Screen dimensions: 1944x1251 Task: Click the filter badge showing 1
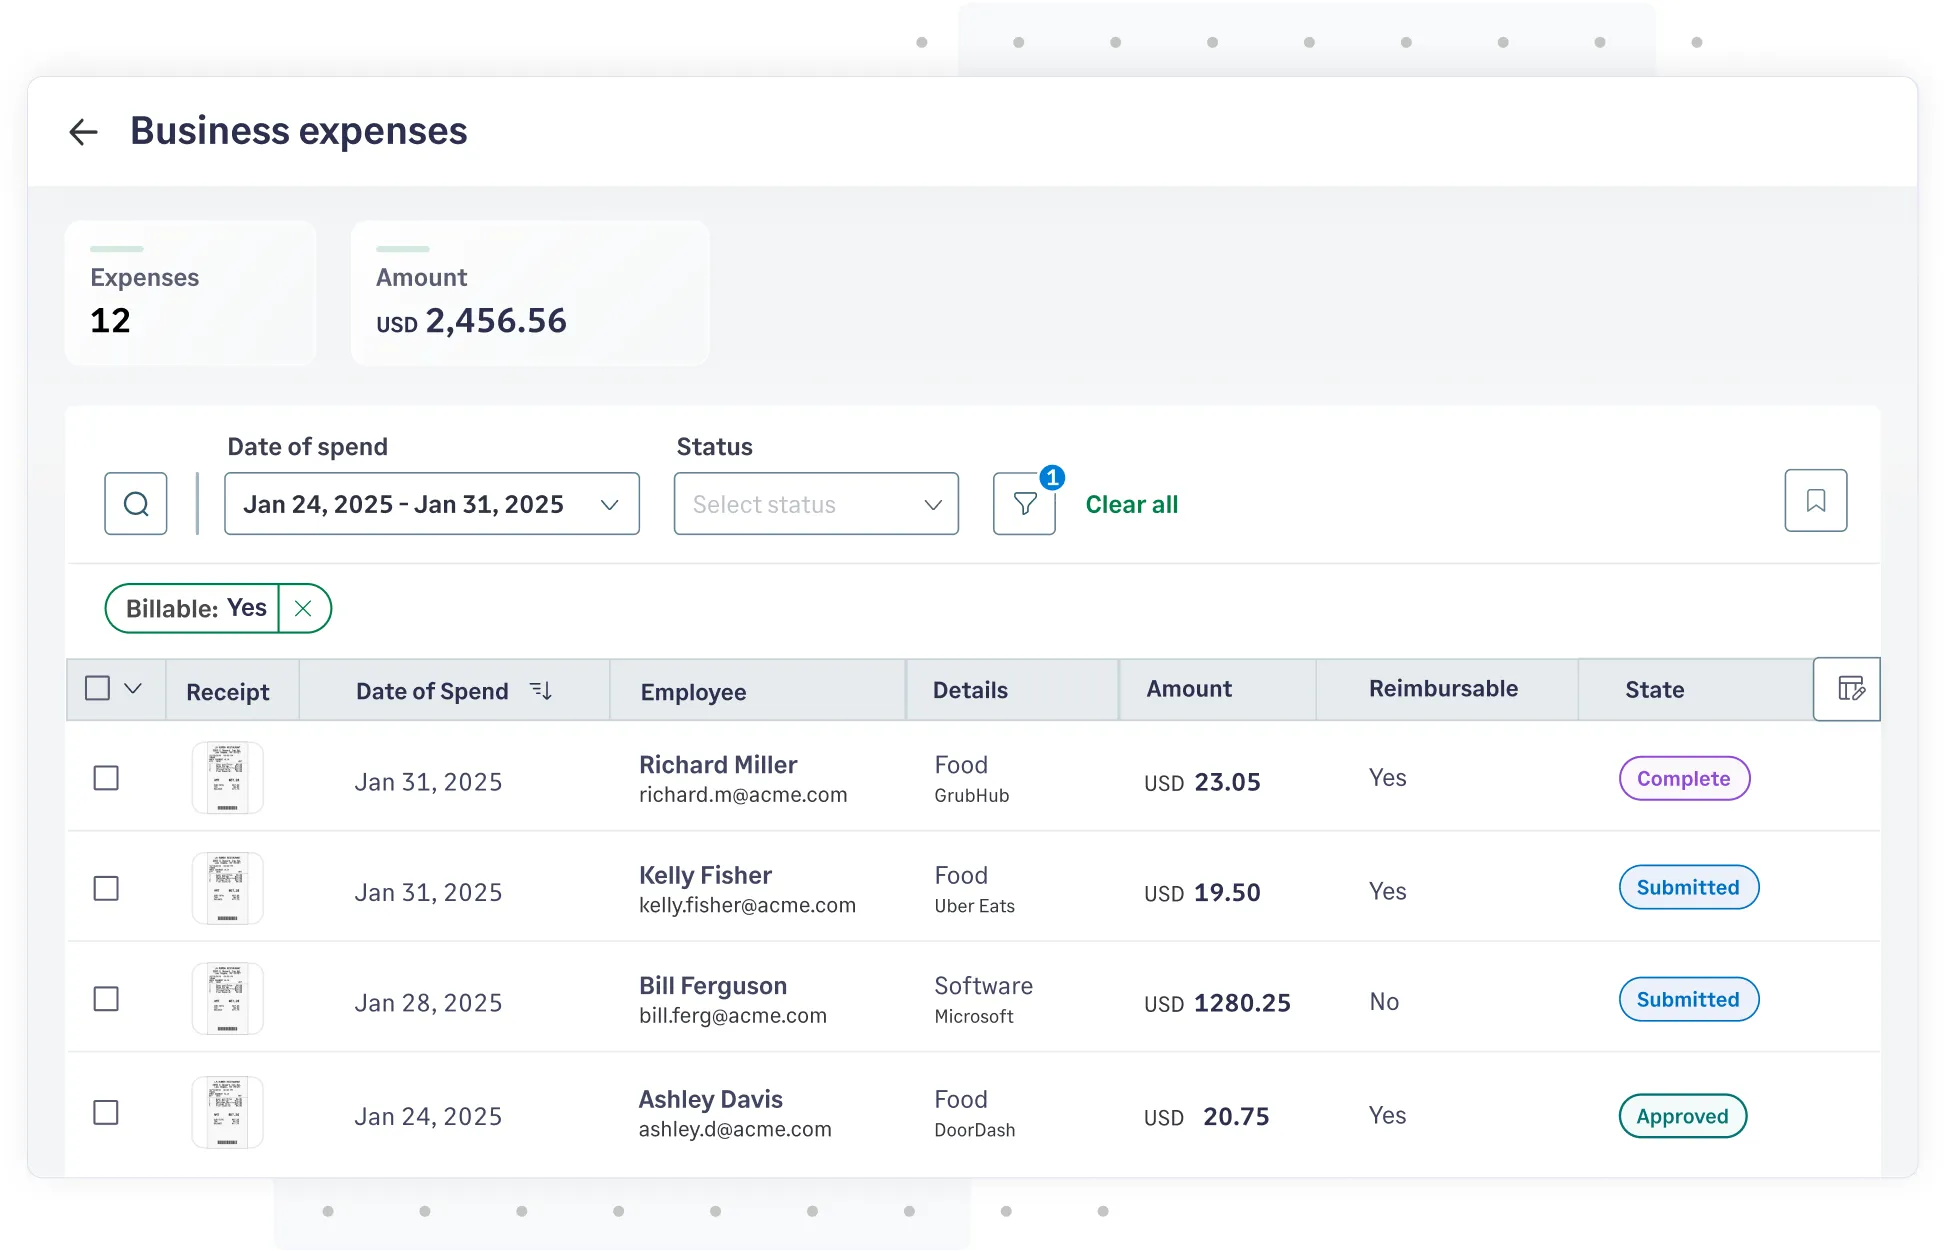[x=1051, y=478]
